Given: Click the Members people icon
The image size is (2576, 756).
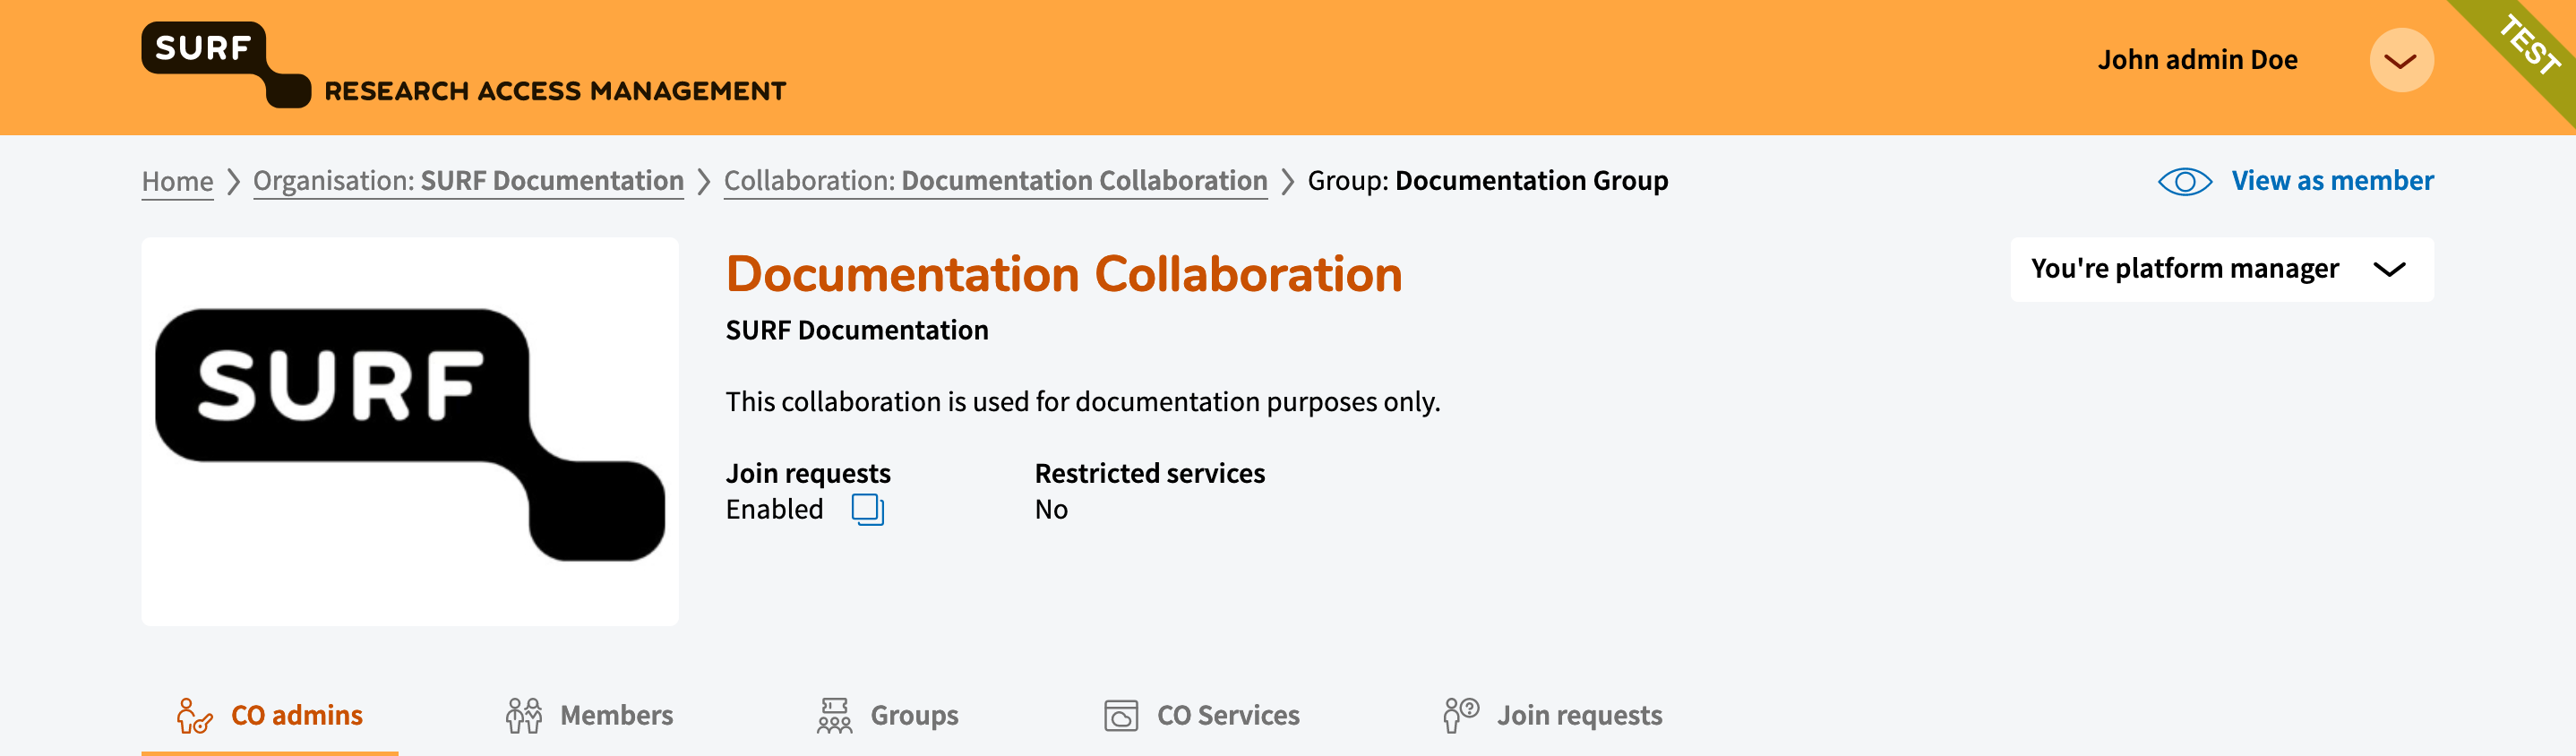Looking at the screenshot, I should 523,716.
